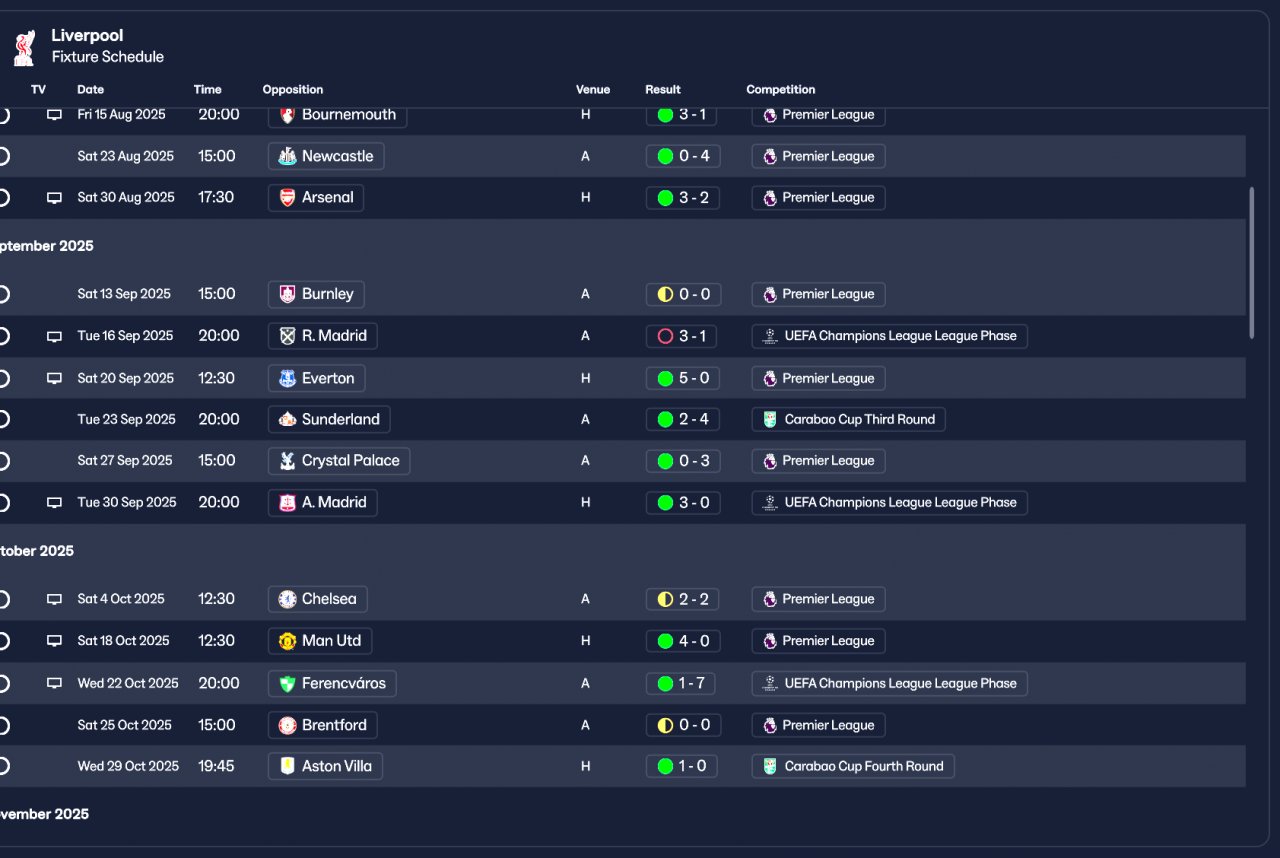The image size is (1280, 858).
Task: Open the Chelsea opposition team
Action: point(318,599)
